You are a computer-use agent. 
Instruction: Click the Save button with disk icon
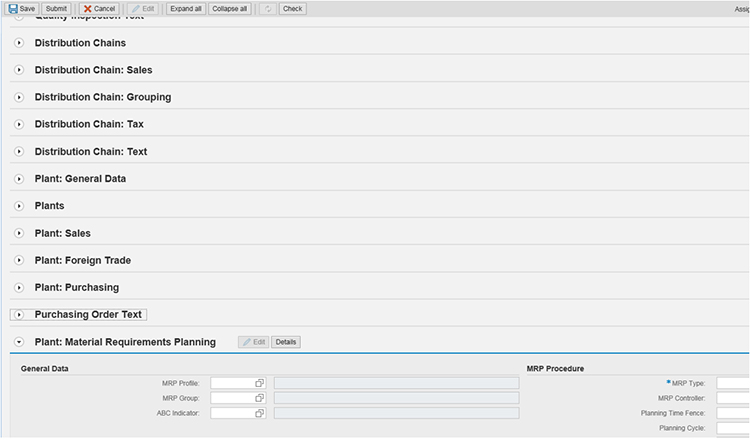click(21, 8)
